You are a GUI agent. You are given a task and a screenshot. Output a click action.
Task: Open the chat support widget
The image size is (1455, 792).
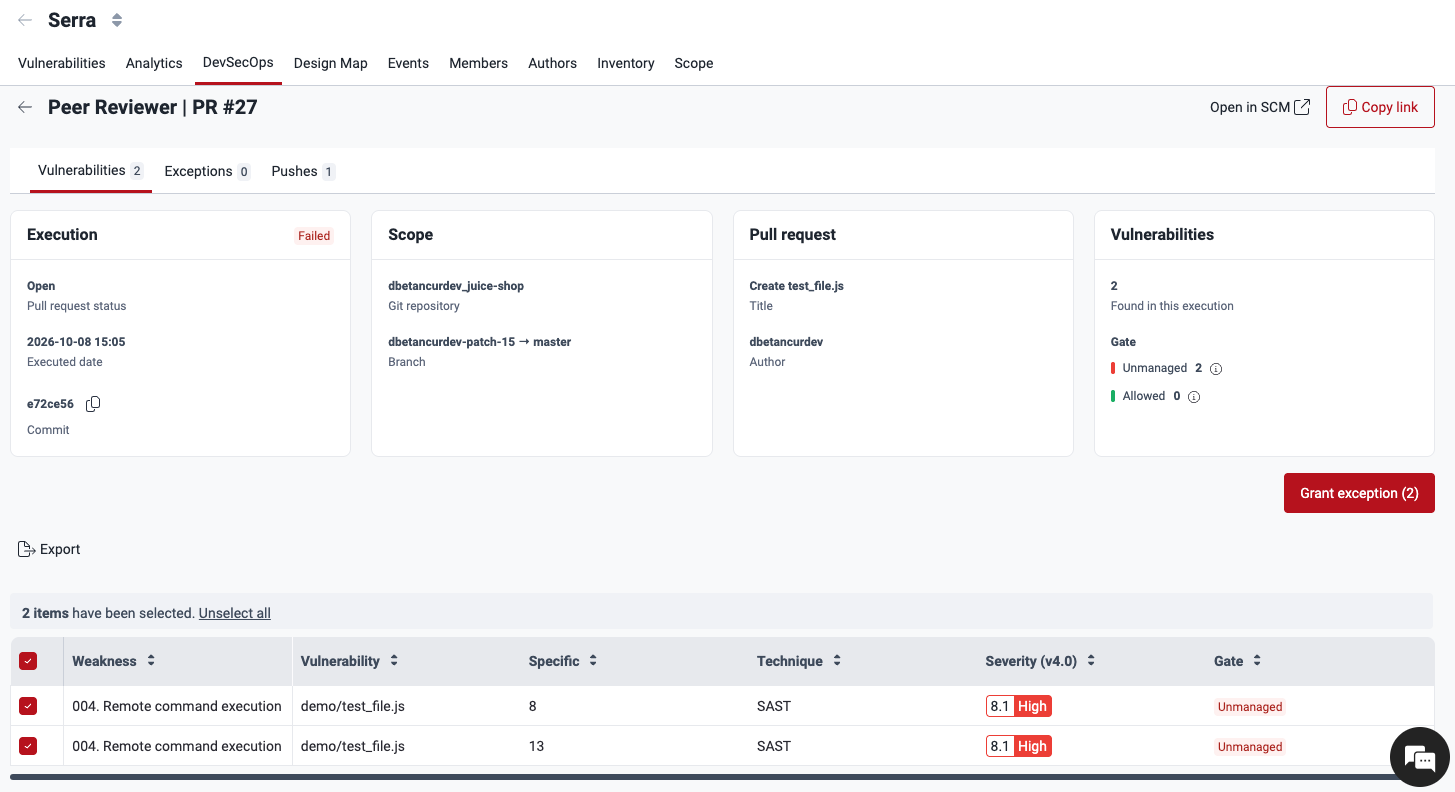(x=1420, y=757)
